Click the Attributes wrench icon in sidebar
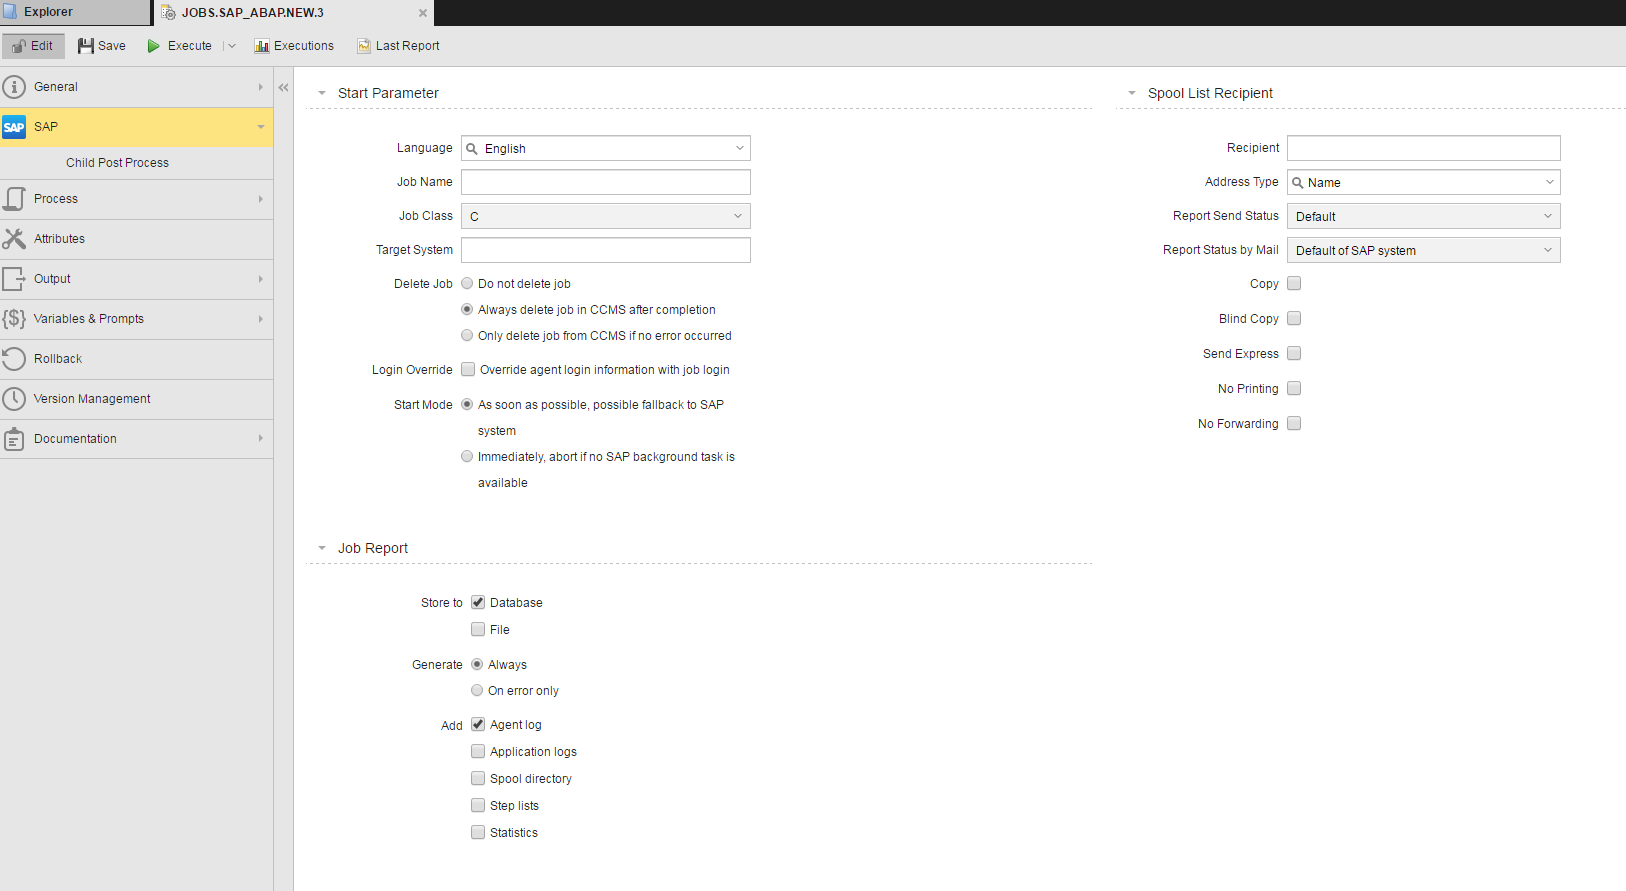This screenshot has width=1626, height=891. [14, 239]
